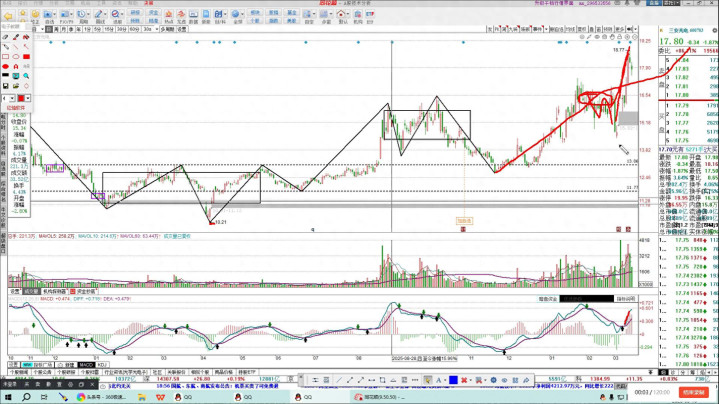Image resolution: width=719 pixels, height=404 pixels.
Task: Switch to the 60分 period tab
Action: [x=134, y=29]
